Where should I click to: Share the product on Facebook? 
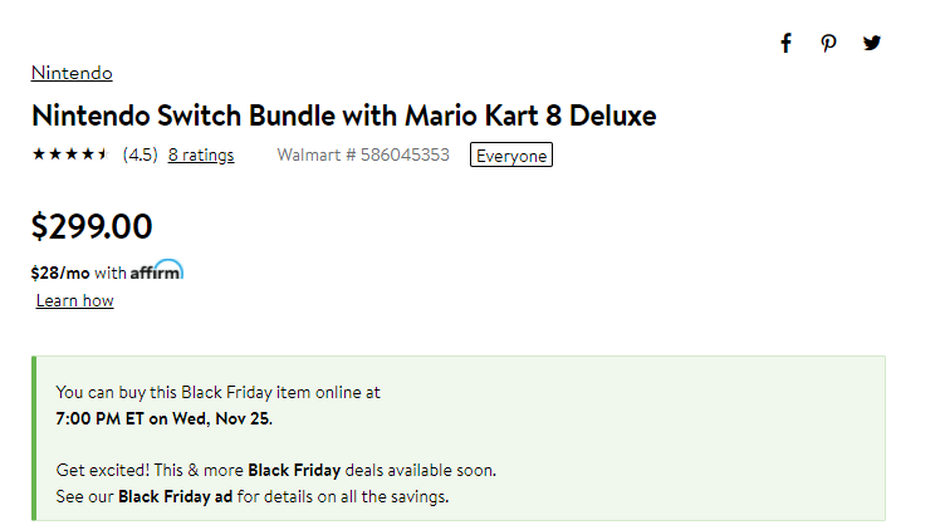click(786, 43)
